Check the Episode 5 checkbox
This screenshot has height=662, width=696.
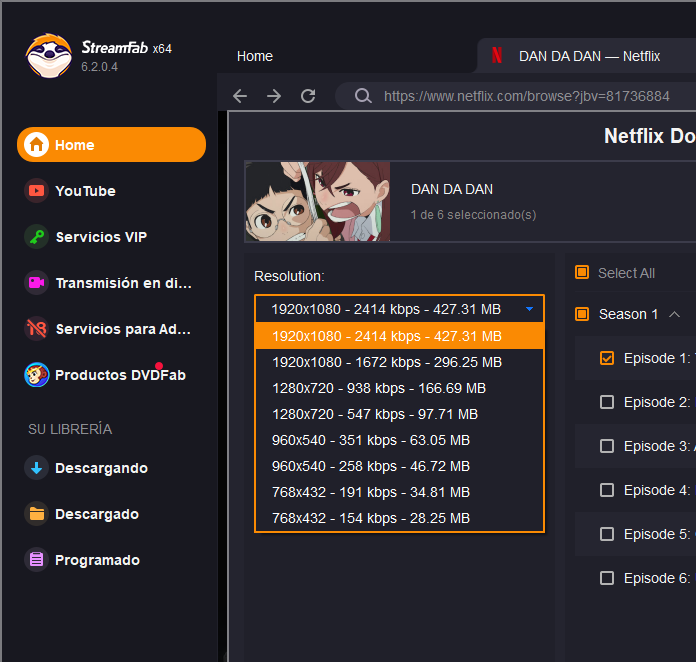[x=607, y=534]
